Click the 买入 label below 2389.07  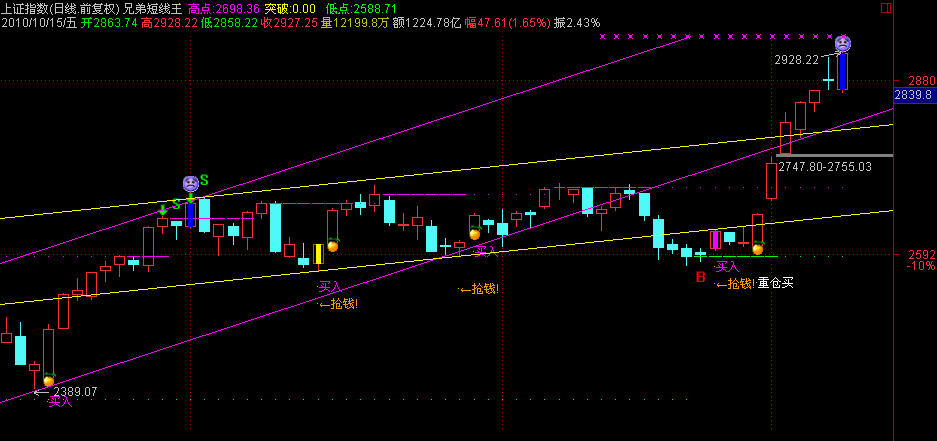60,402
